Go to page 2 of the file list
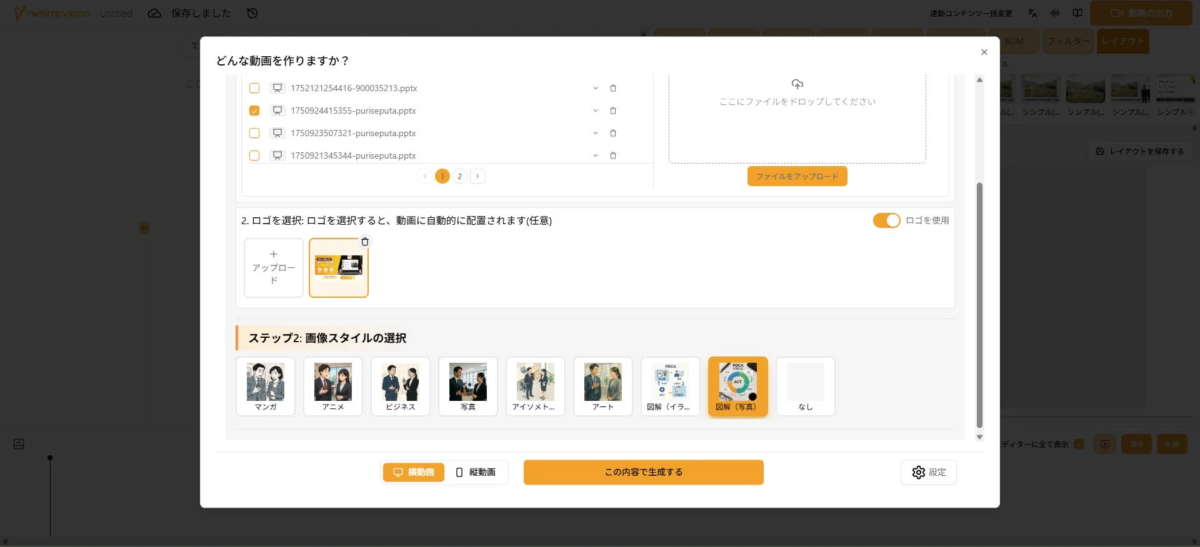This screenshot has height=547, width=1200. coord(459,176)
